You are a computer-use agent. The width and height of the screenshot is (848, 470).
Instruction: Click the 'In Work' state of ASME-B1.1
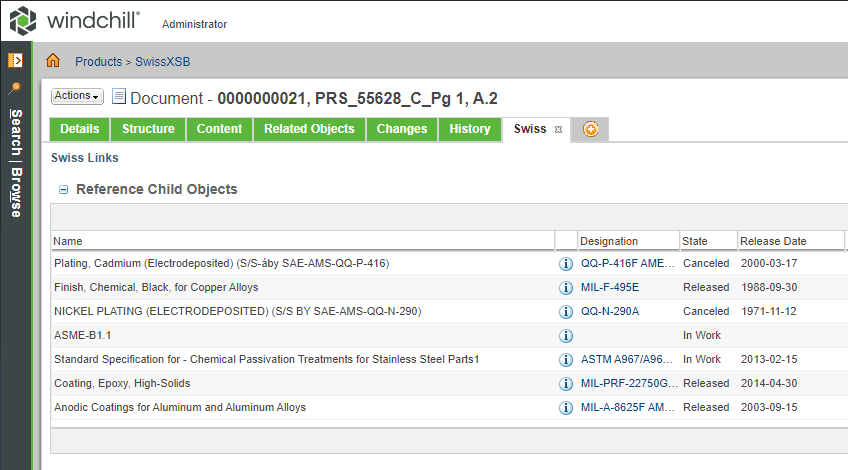[701, 335]
